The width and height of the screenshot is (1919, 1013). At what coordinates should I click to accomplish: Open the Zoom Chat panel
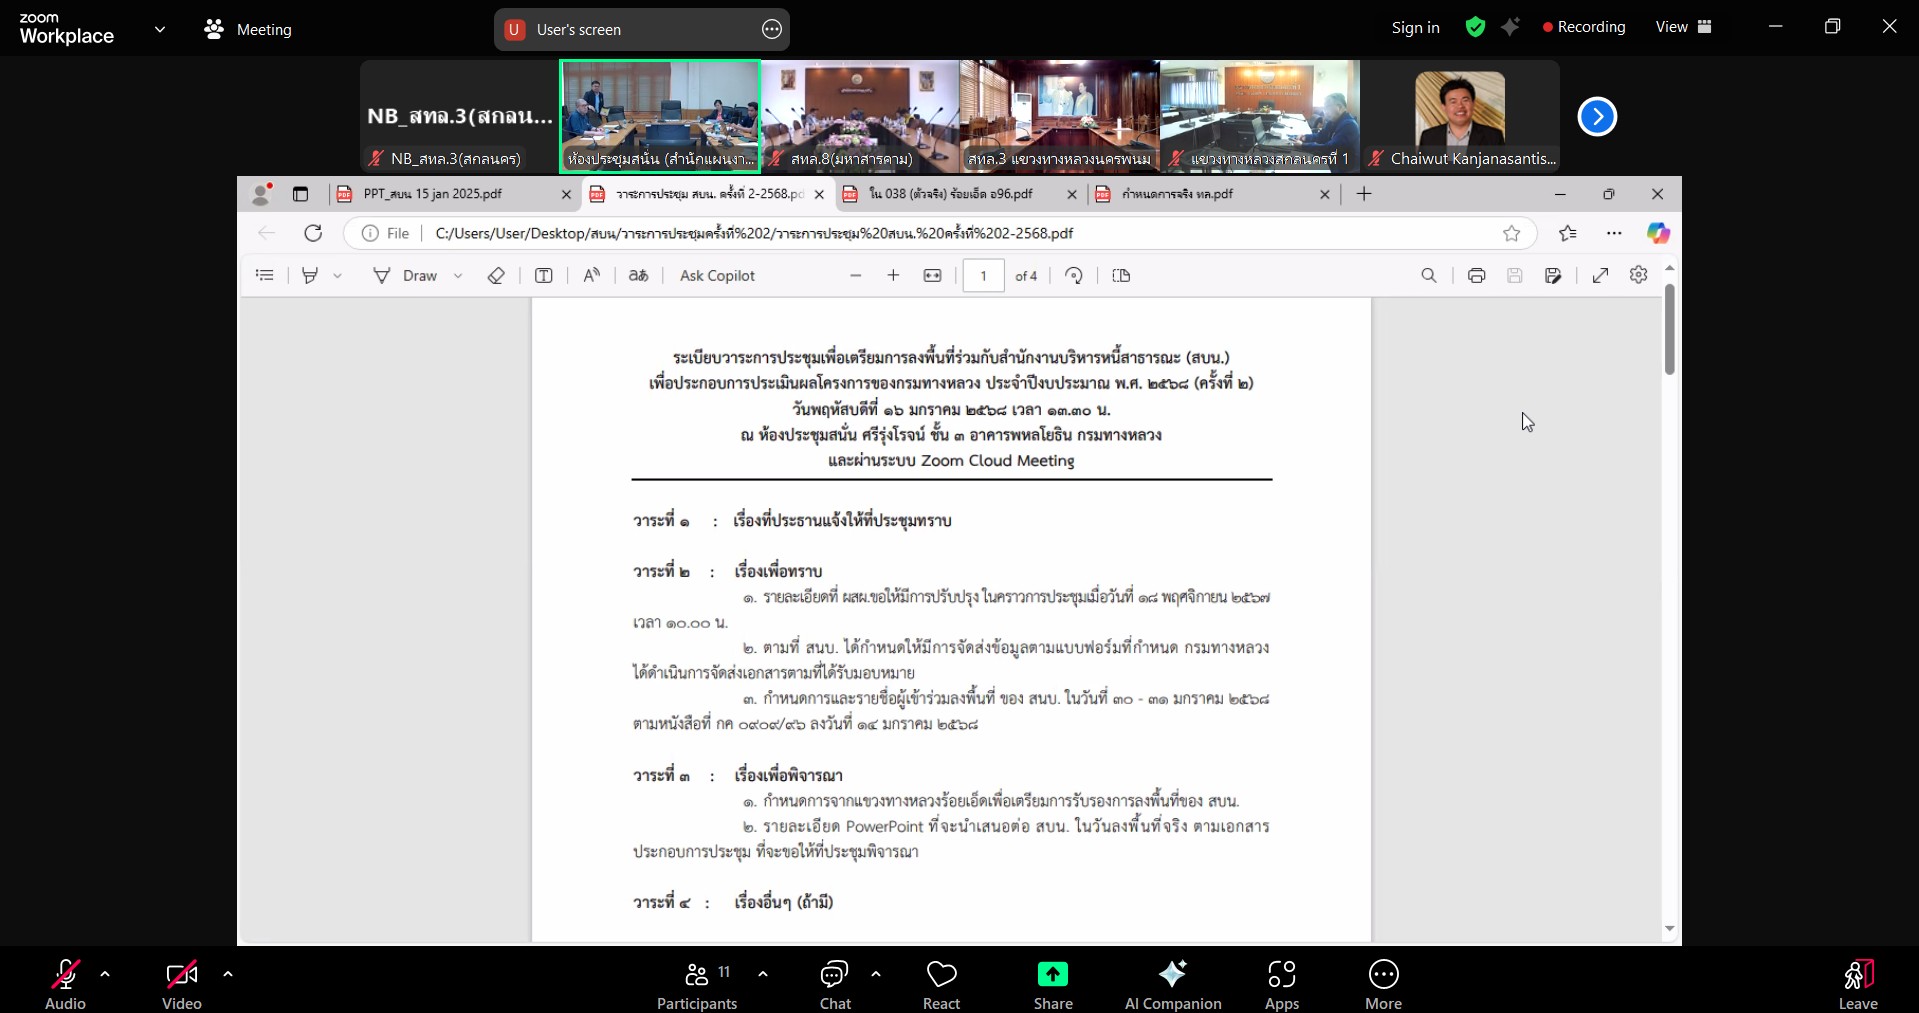coord(834,984)
